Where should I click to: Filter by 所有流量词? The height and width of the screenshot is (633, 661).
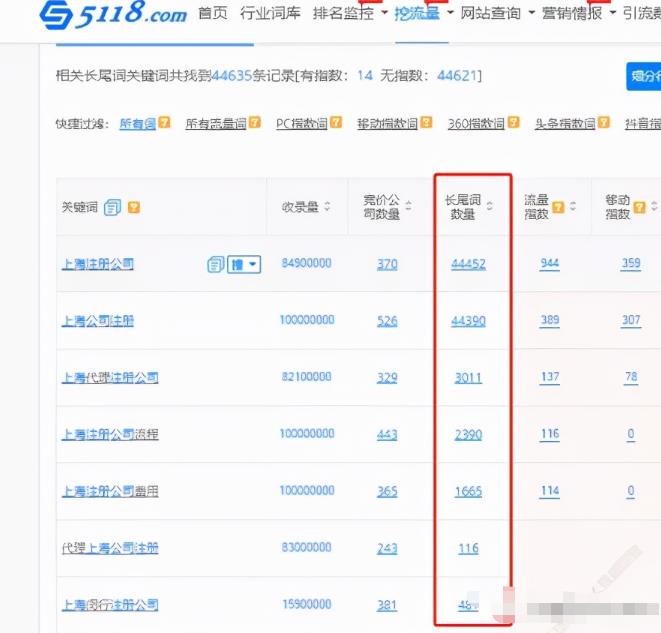click(216, 123)
